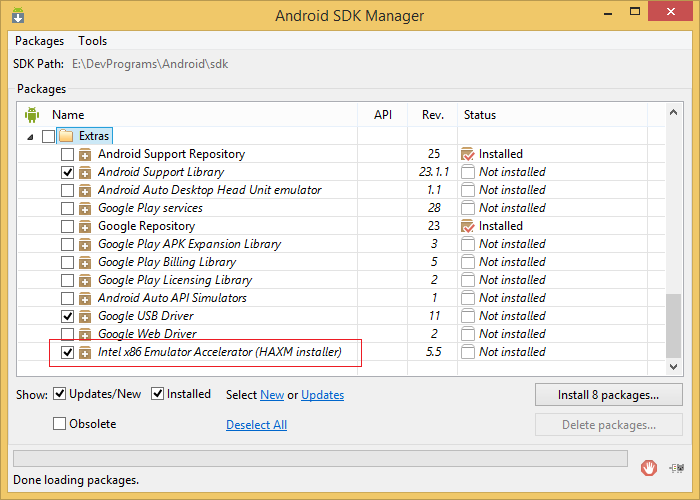Click the scroll up arrow of packages list

[674, 112]
